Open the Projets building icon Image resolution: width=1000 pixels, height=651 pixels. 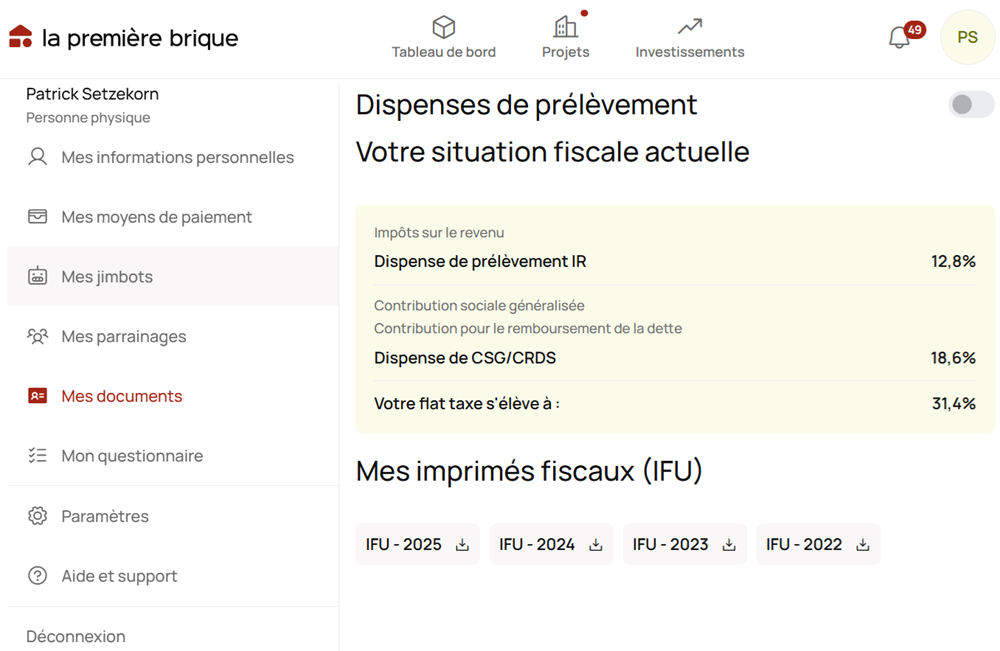point(565,27)
